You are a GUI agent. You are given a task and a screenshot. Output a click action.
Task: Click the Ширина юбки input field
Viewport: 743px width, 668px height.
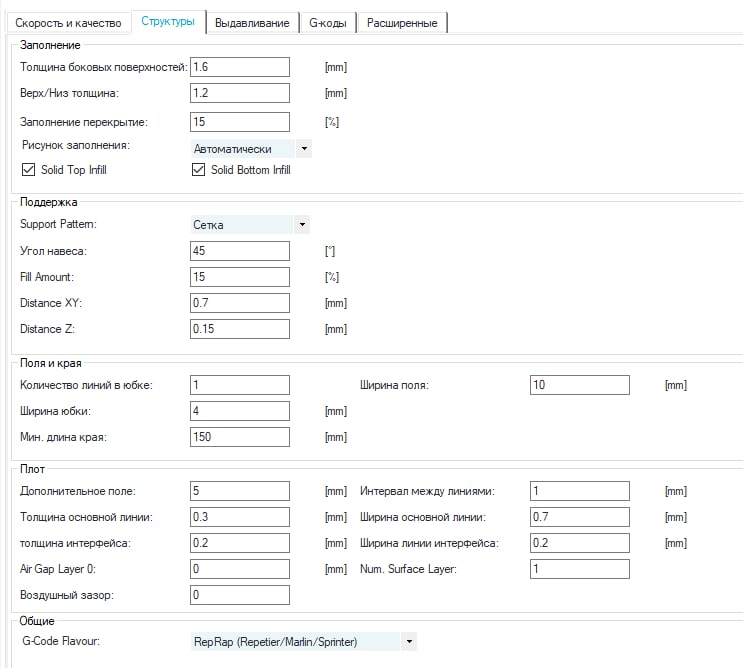pyautogui.click(x=240, y=411)
